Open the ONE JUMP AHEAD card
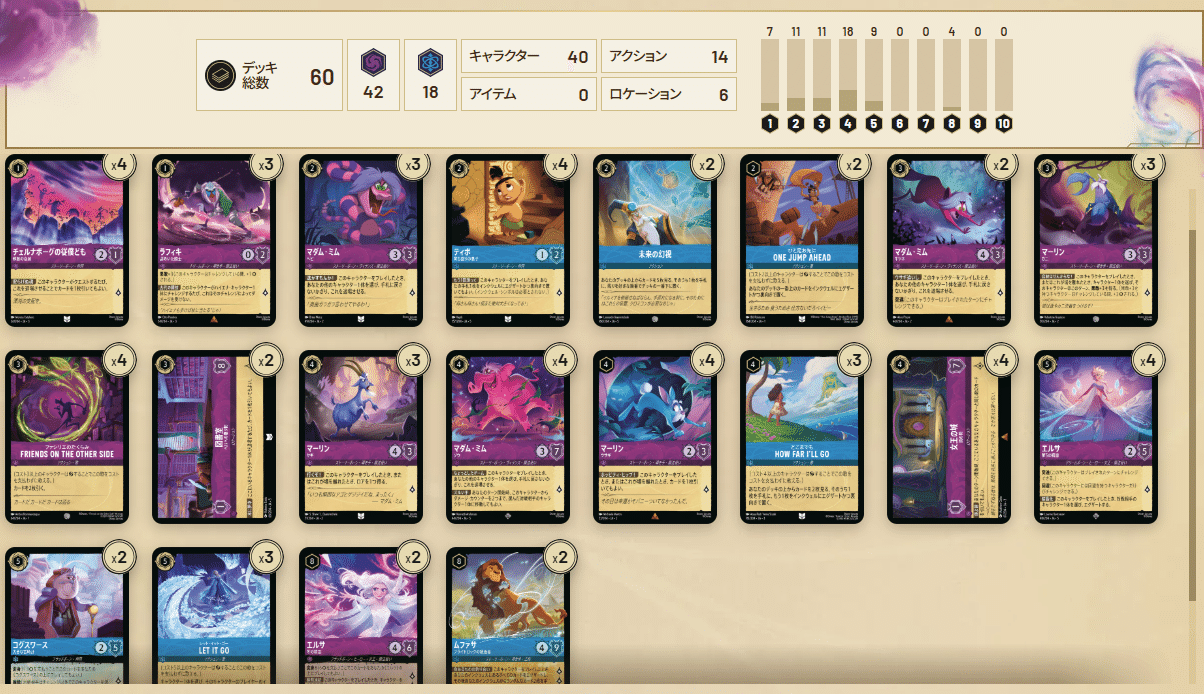Viewport: 1204px width, 694px height. 803,241
